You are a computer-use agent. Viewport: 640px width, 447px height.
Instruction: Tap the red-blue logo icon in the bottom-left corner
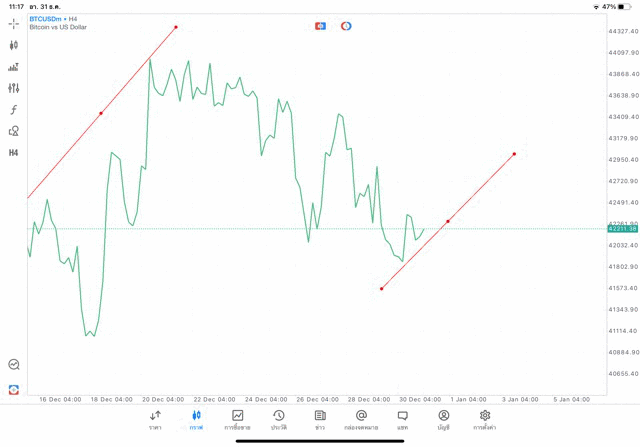coord(14,389)
